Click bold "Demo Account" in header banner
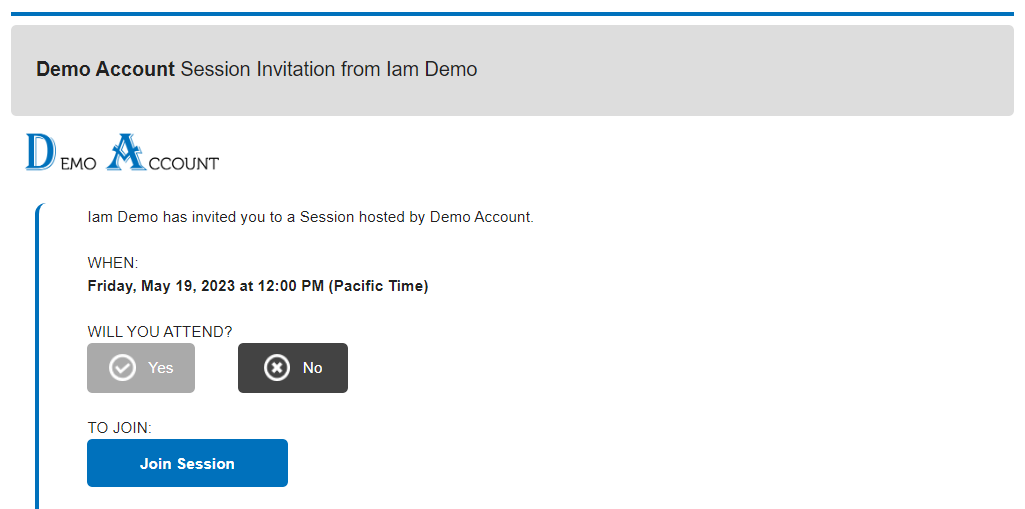This screenshot has width=1025, height=509. click(x=105, y=70)
